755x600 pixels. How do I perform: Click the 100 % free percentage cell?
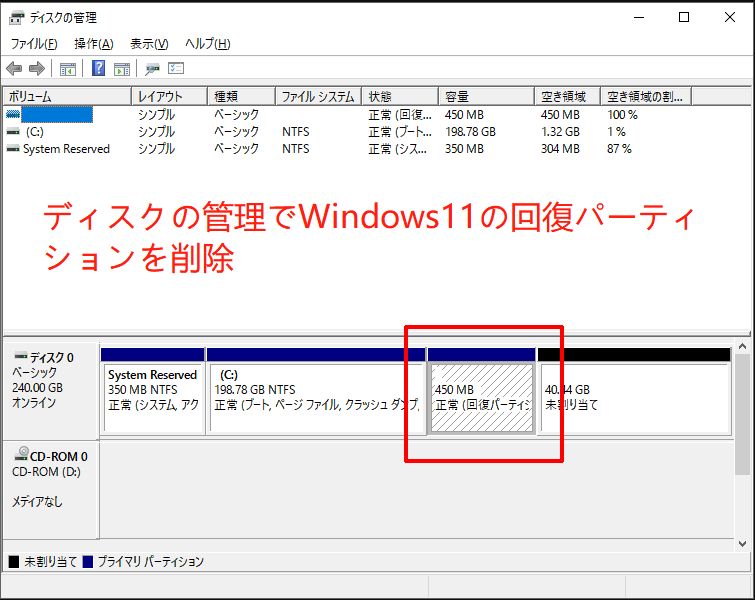[x=622, y=115]
